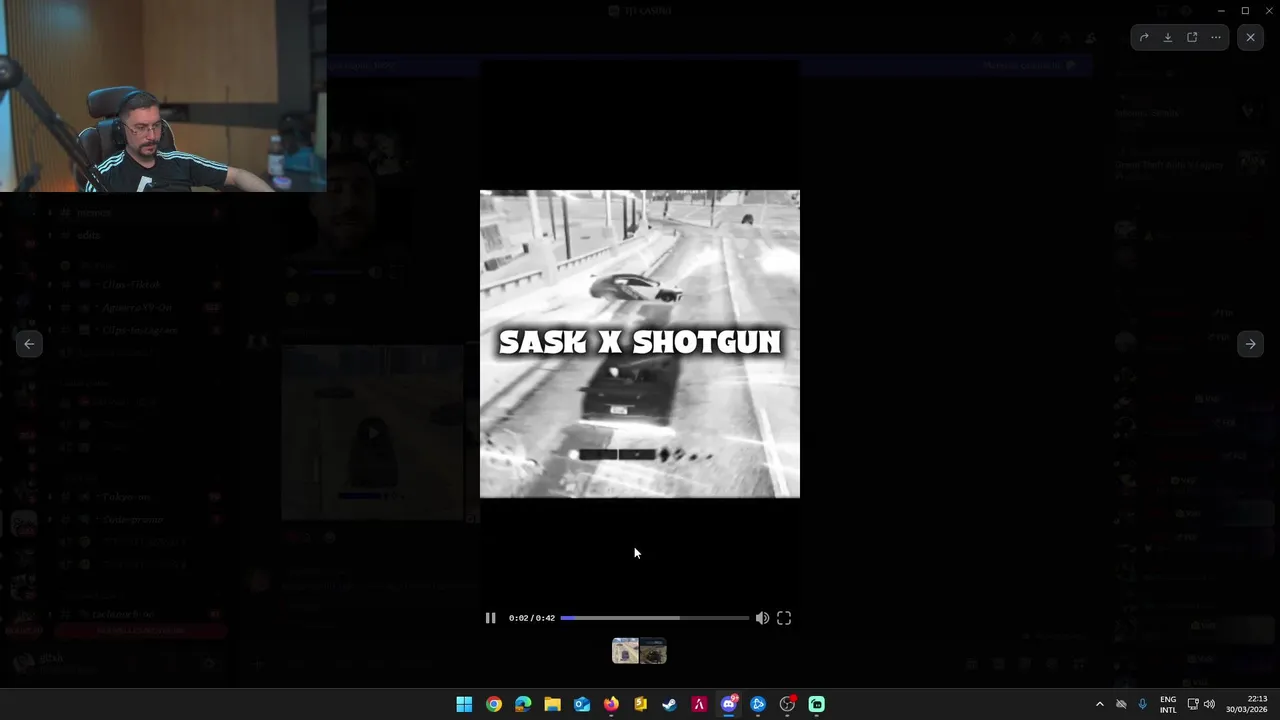This screenshot has width=1280, height=720.
Task: Open the system volume control
Action: [x=1209, y=704]
